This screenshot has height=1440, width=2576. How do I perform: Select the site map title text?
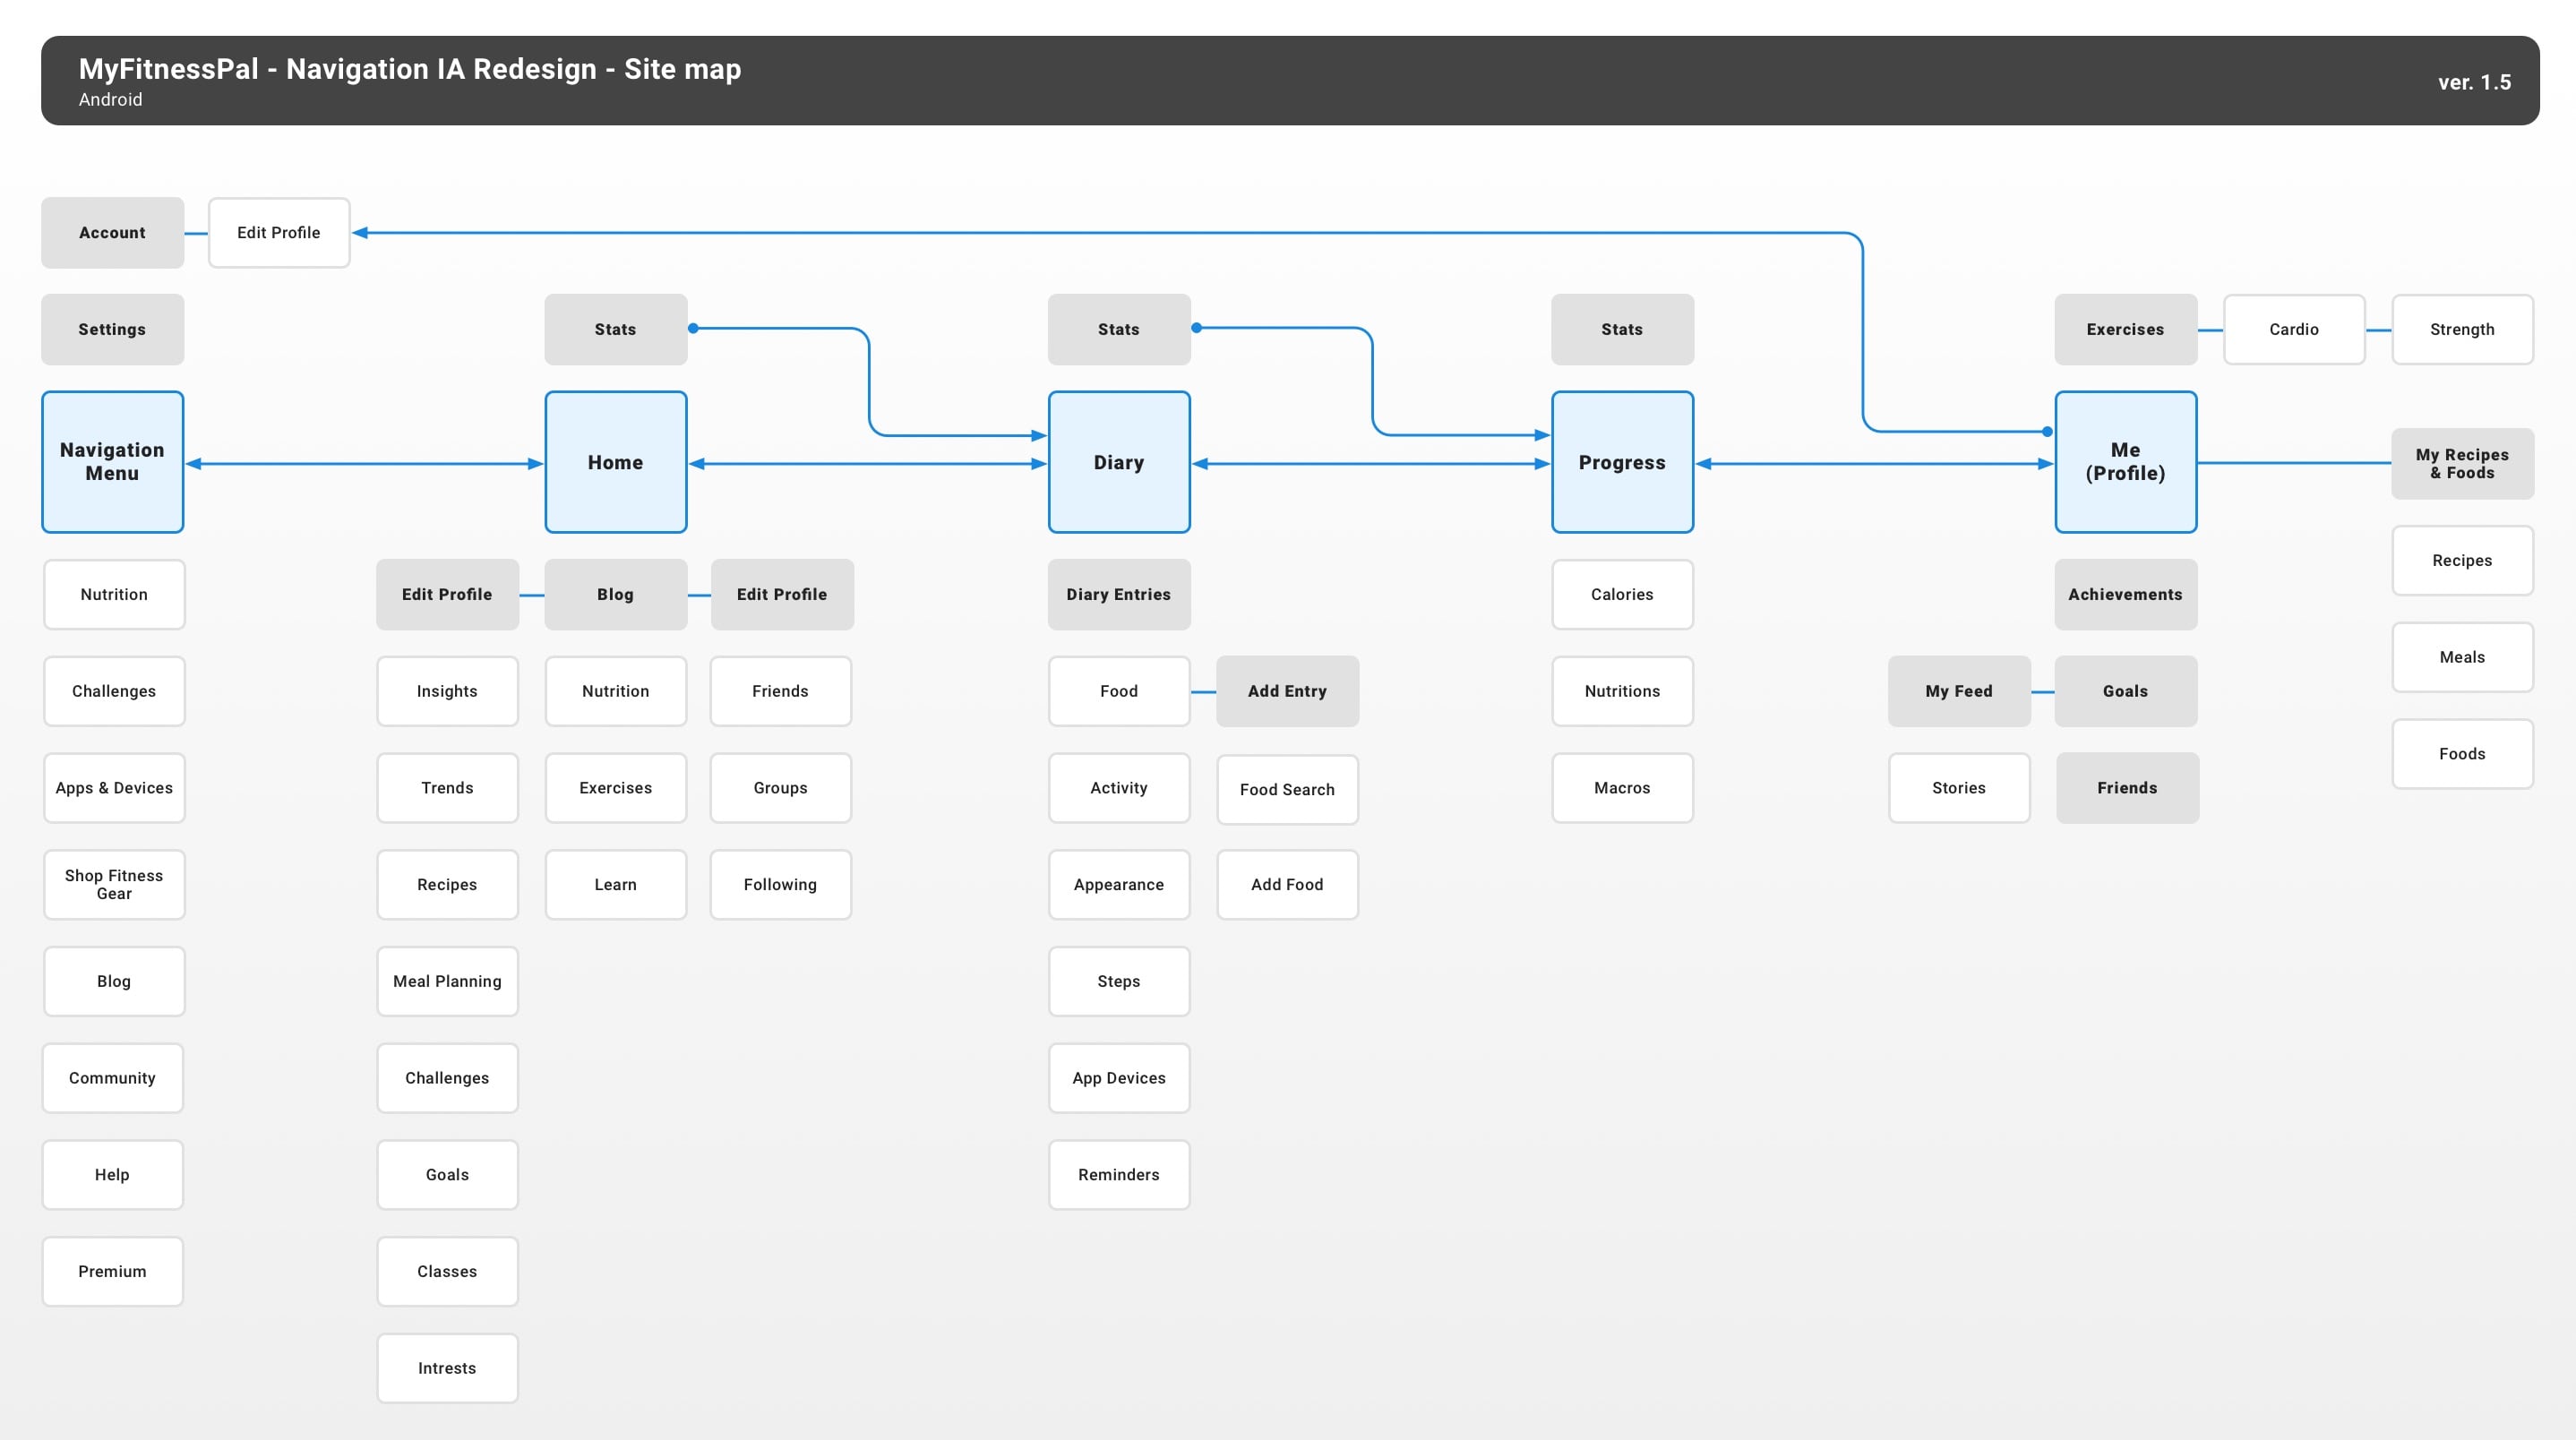click(x=410, y=68)
